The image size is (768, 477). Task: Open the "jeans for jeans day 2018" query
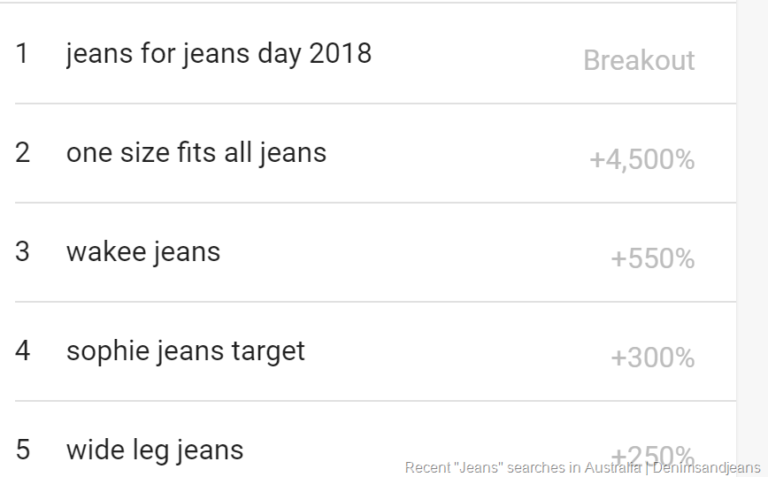click(x=218, y=53)
